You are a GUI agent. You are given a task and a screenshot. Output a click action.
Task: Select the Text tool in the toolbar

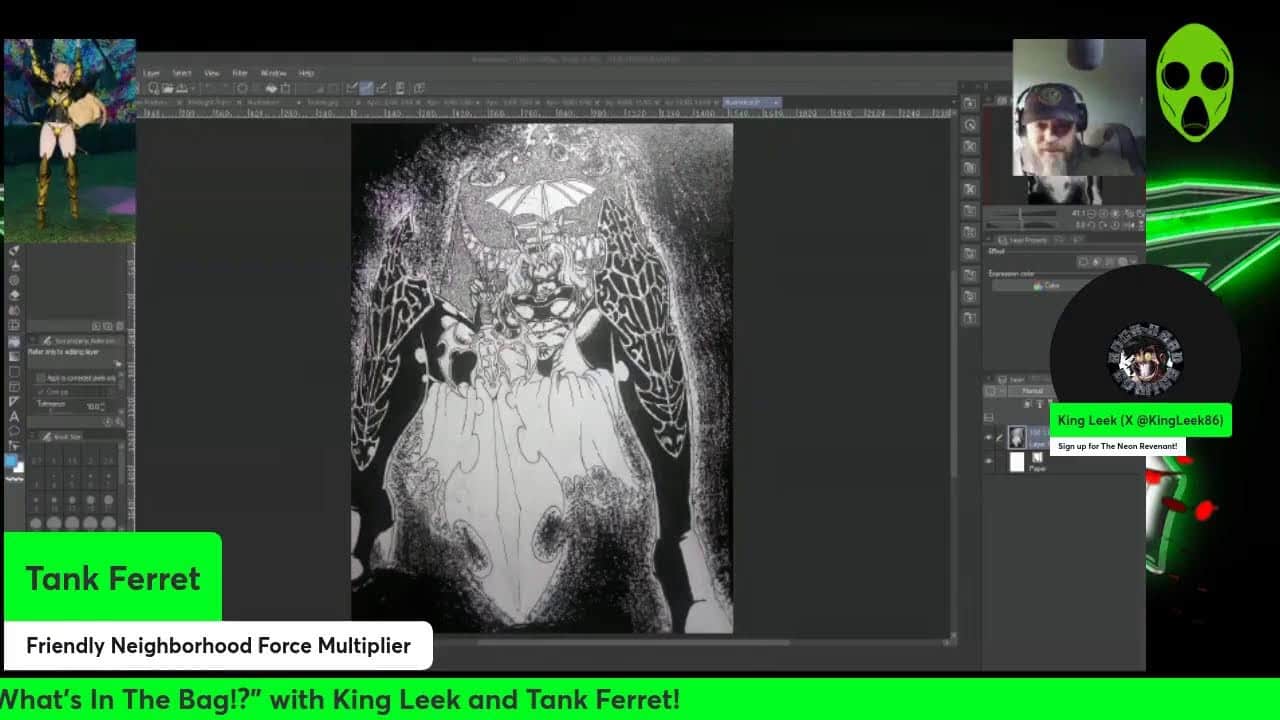pos(14,416)
